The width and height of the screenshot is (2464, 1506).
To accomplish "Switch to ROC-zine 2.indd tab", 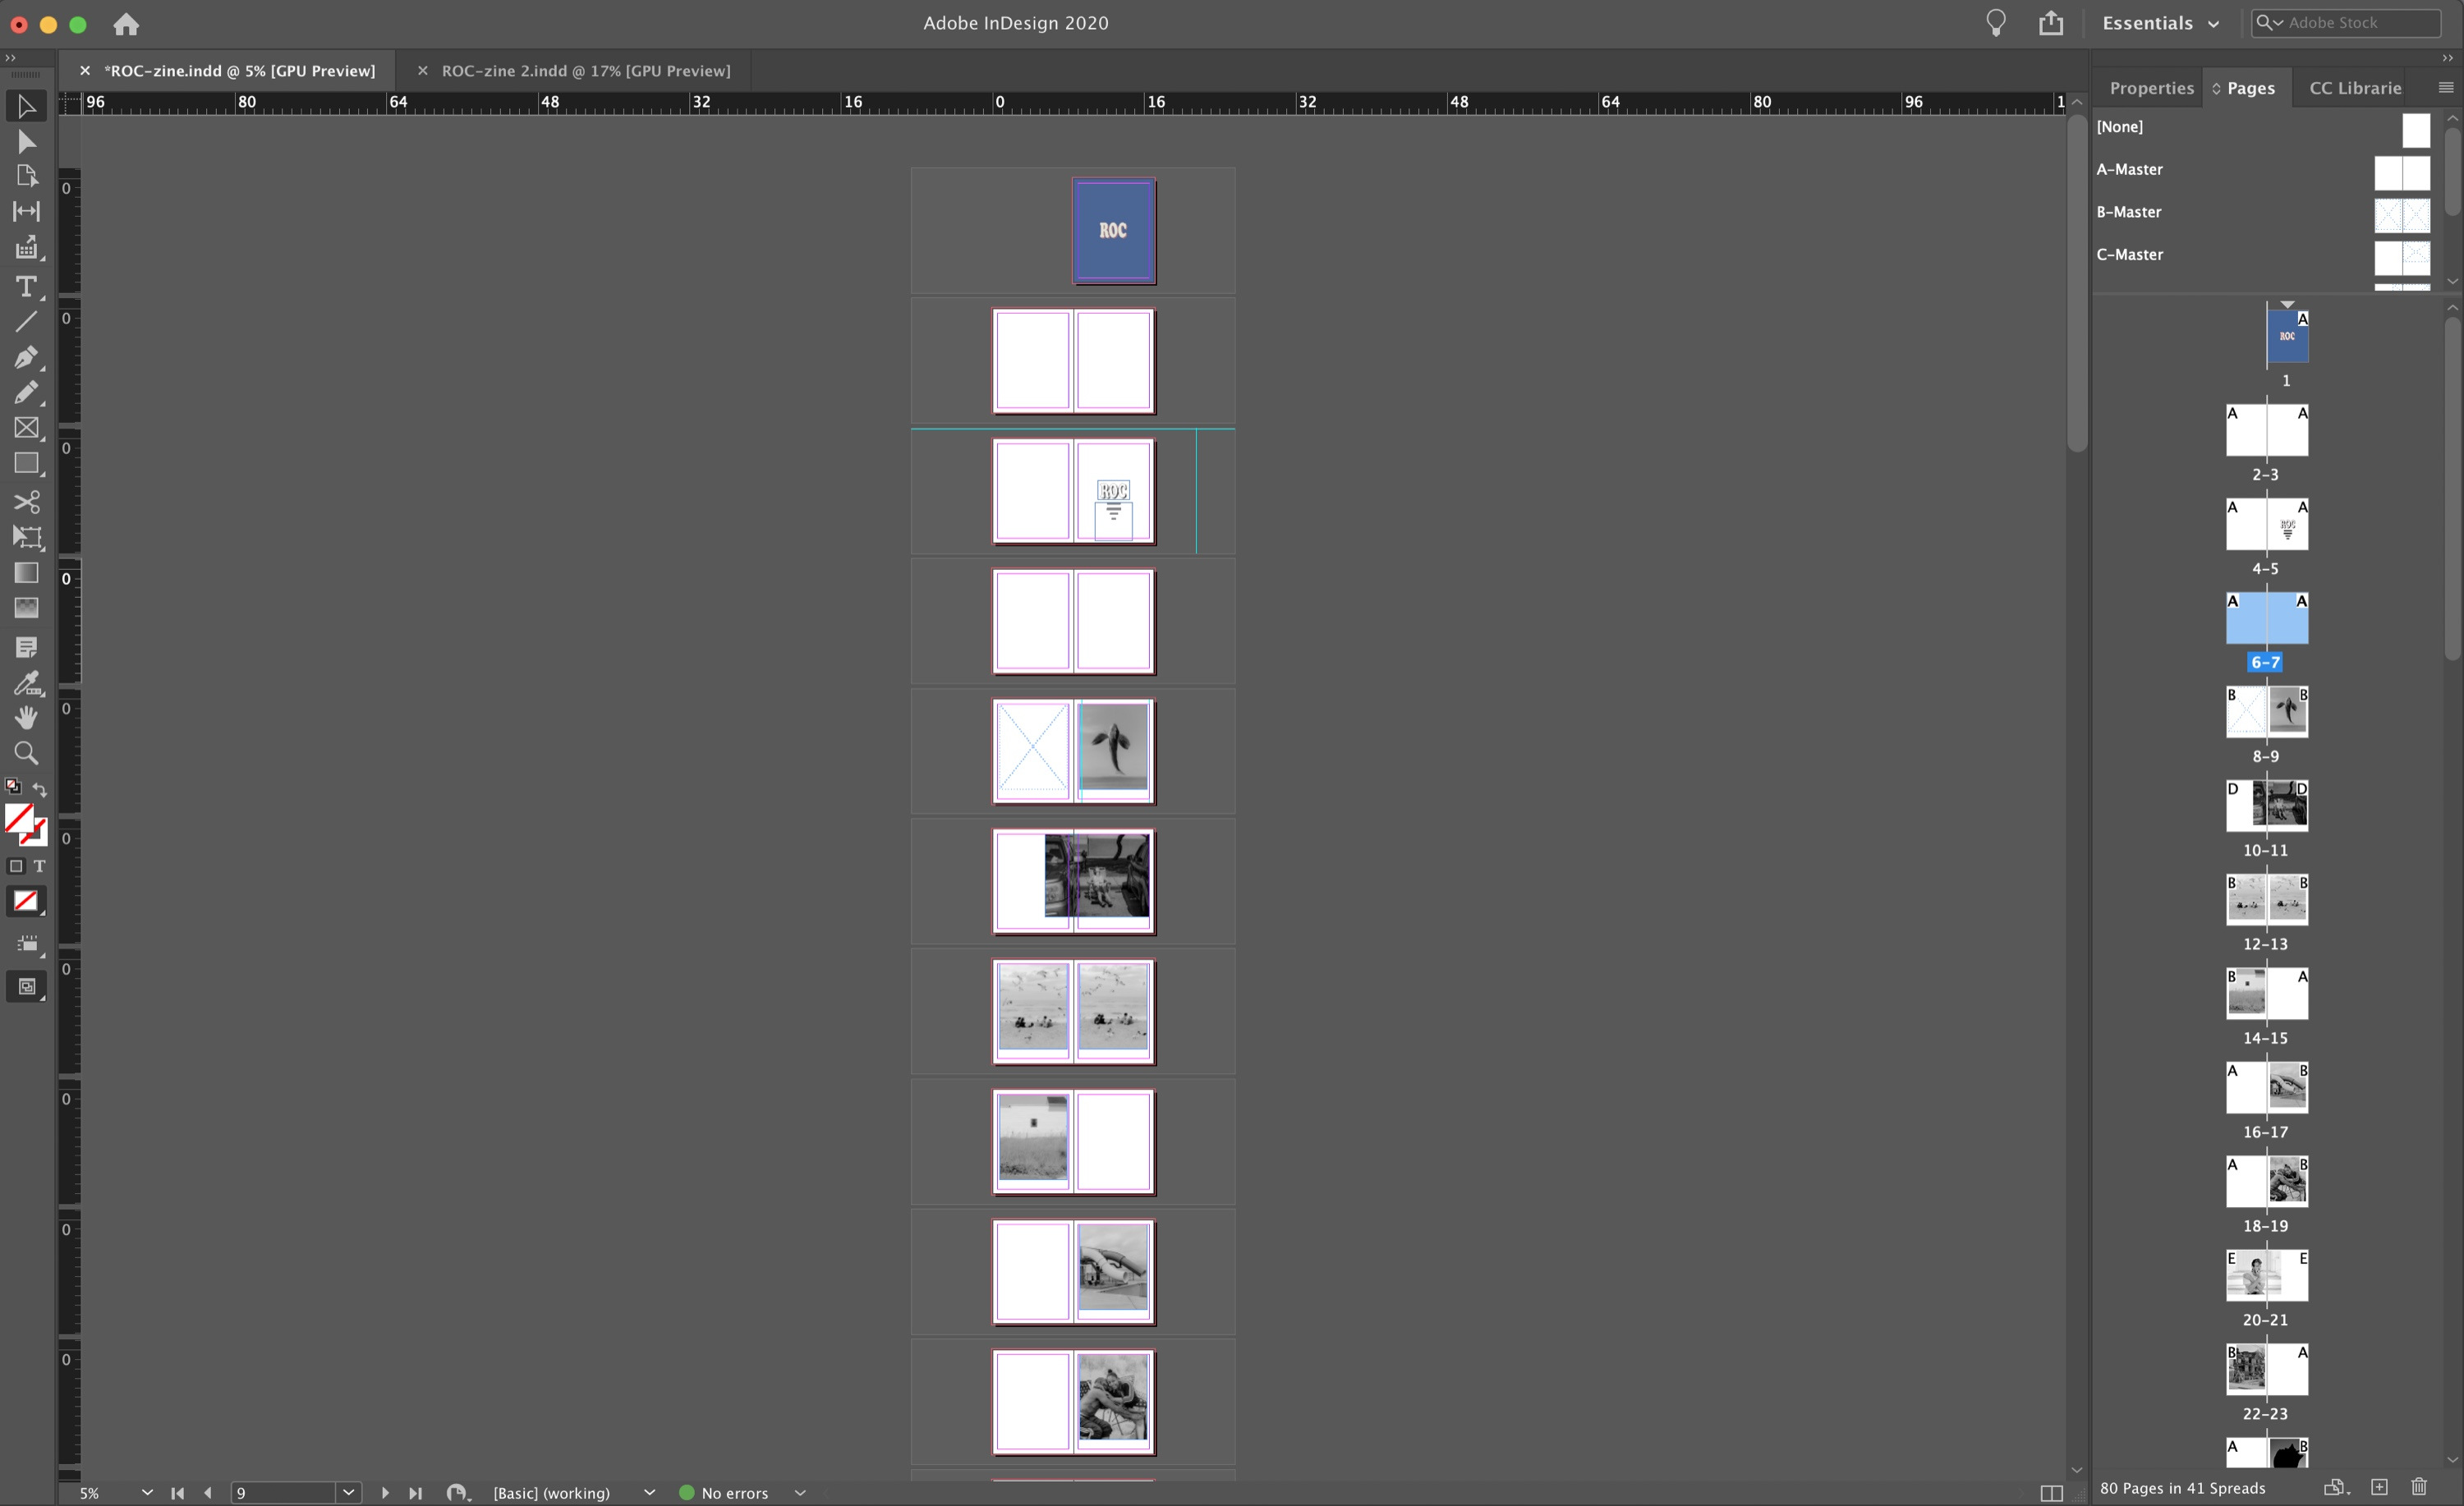I will (585, 71).
